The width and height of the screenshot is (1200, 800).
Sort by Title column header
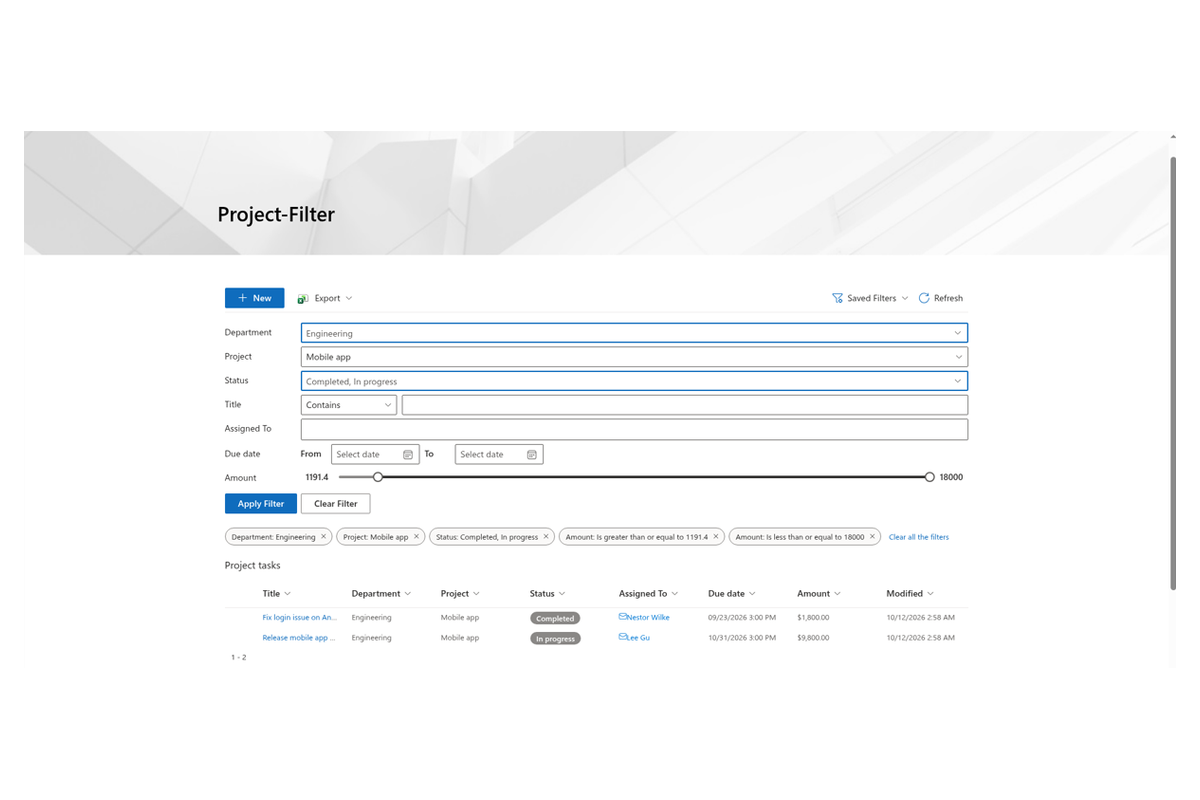(x=277, y=594)
